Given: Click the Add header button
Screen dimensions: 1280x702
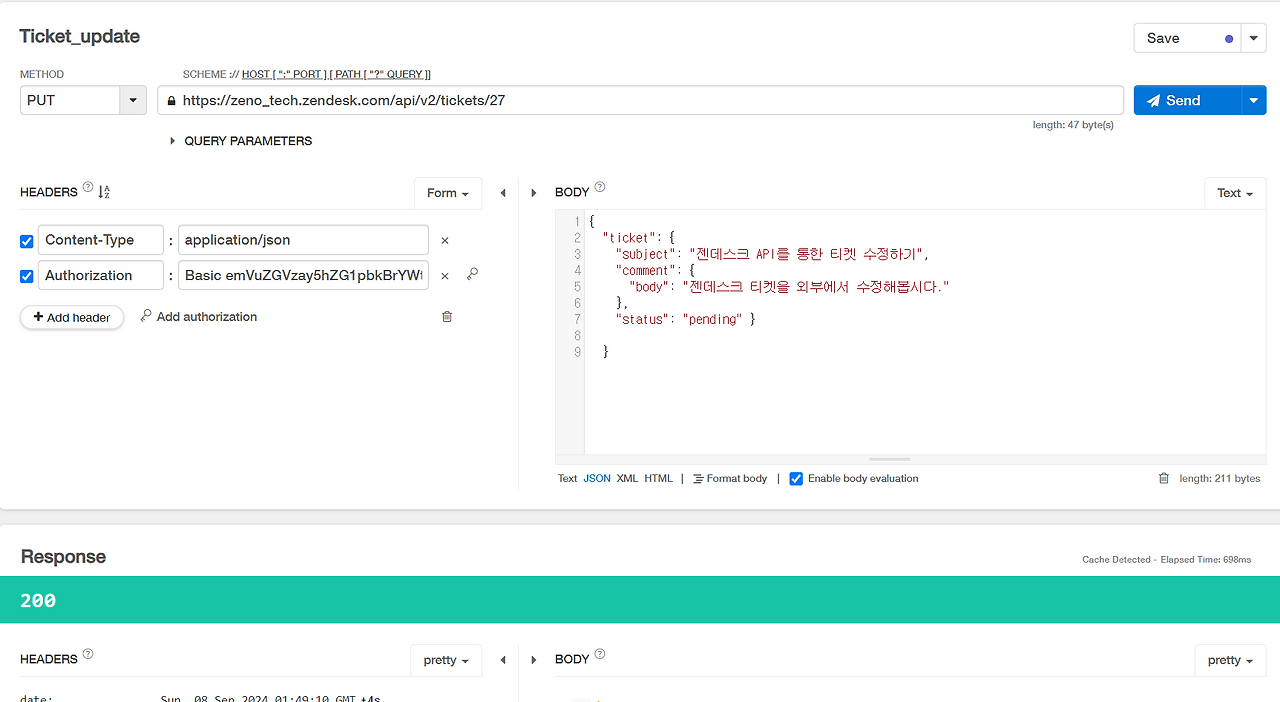Looking at the screenshot, I should click(x=72, y=317).
